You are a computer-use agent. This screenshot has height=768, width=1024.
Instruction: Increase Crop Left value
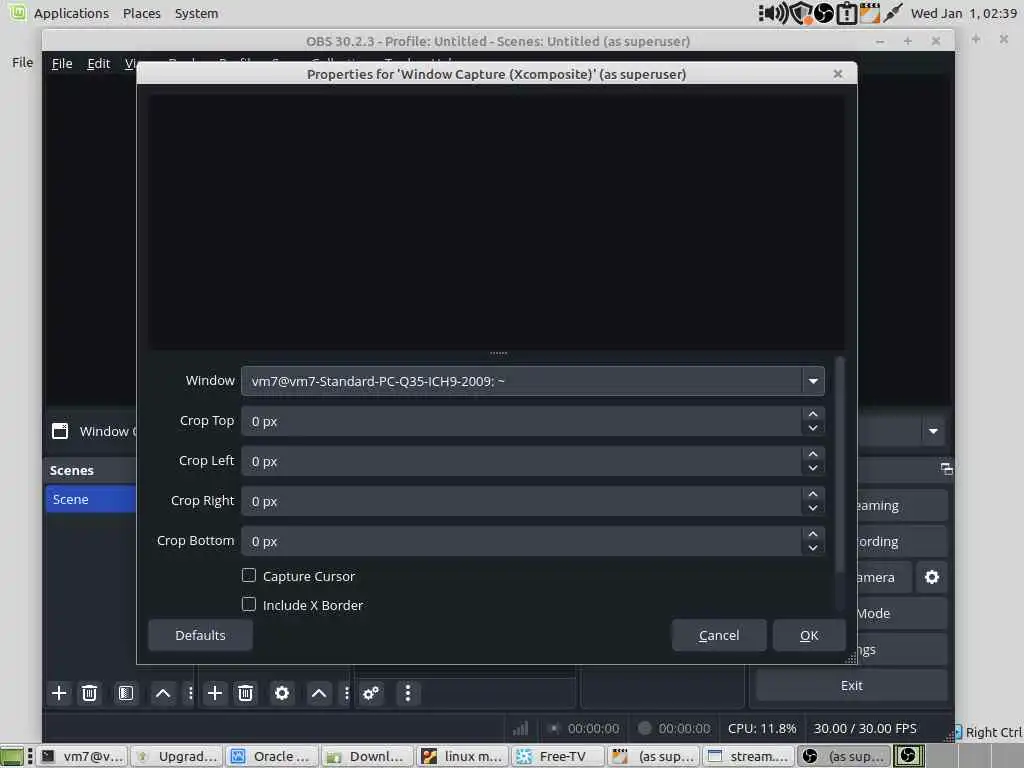coord(813,454)
